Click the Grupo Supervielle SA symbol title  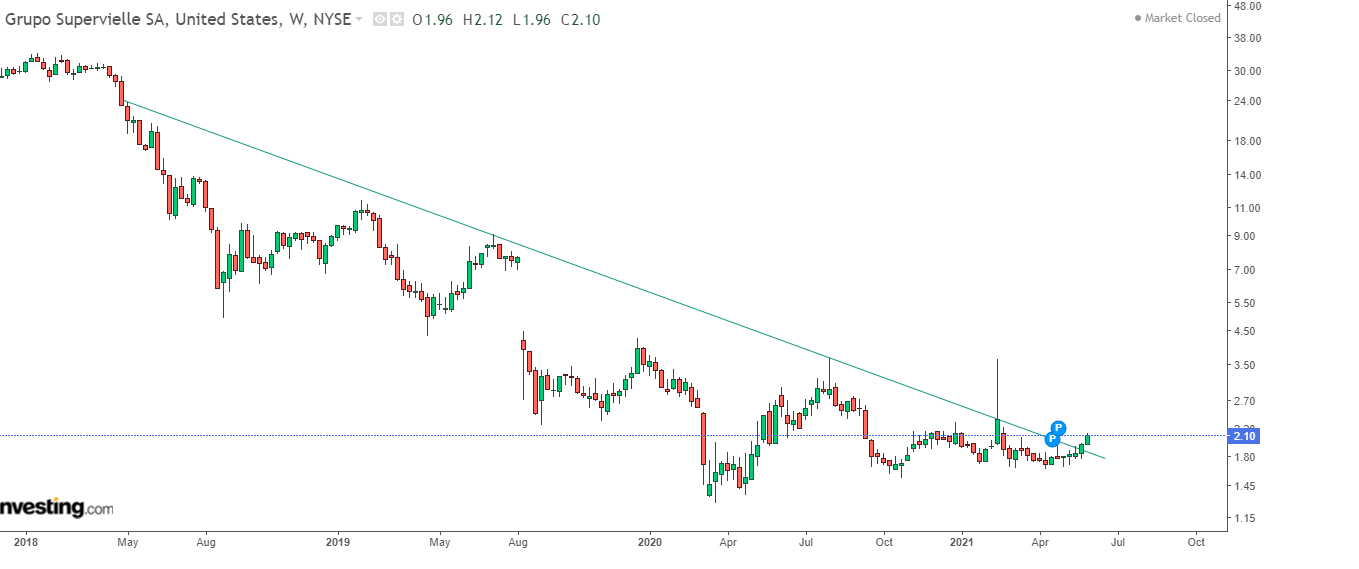[178, 19]
